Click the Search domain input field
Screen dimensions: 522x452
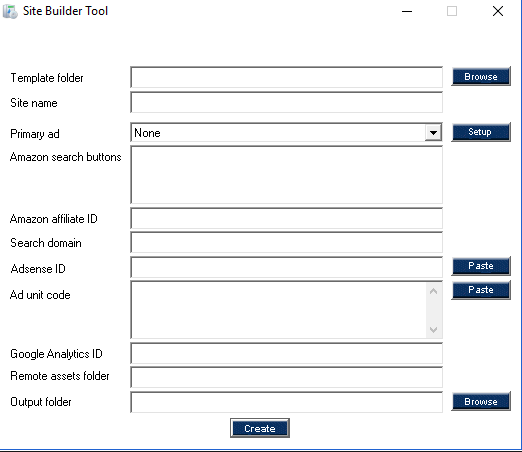[x=286, y=242]
